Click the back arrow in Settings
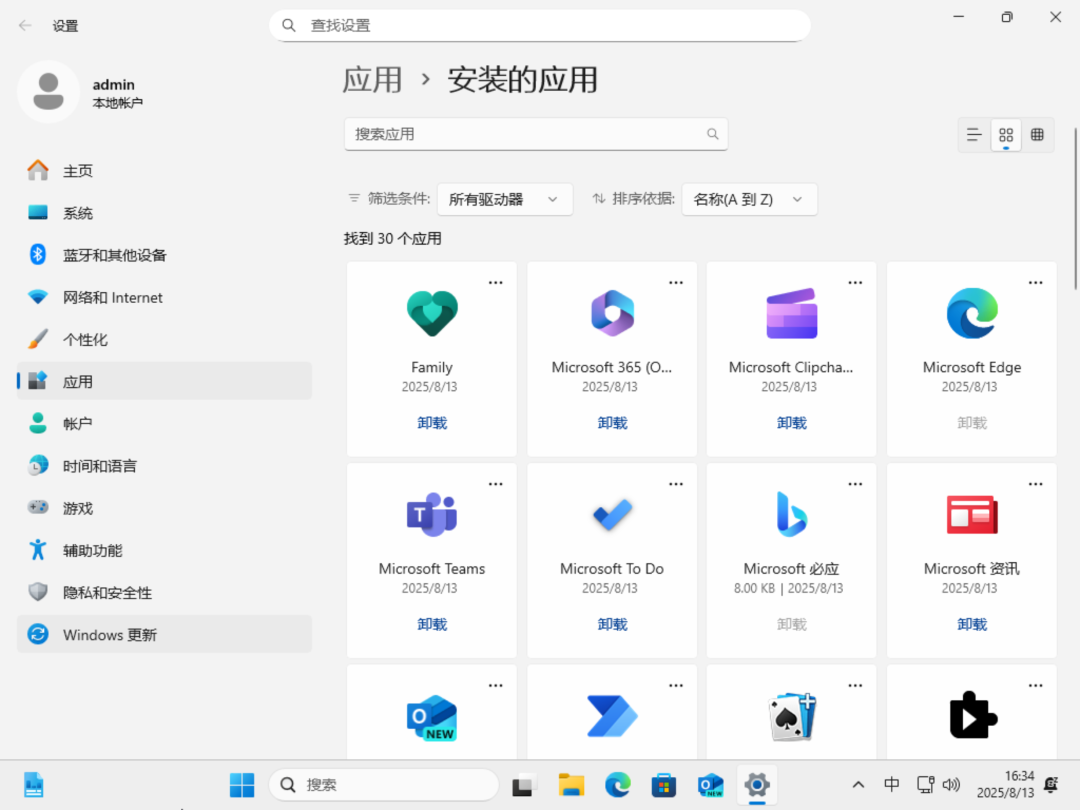Screen dimensions: 1080x810 click(25, 26)
